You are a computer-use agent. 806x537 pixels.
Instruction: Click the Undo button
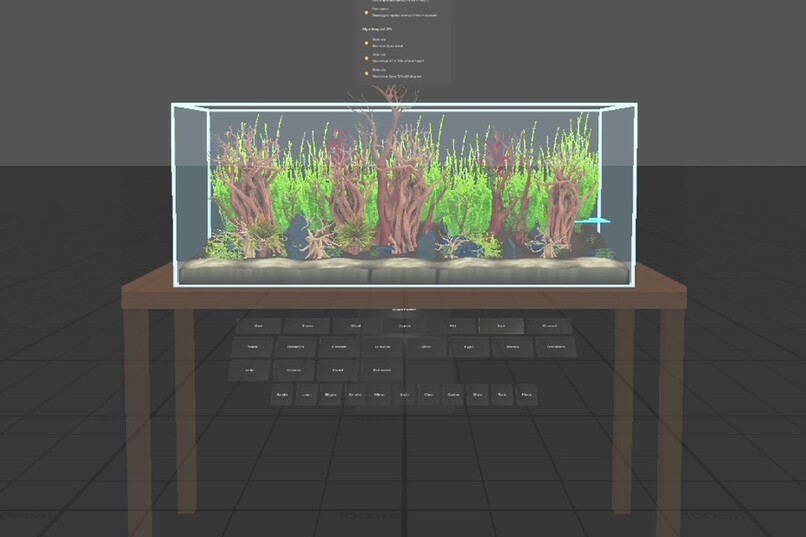(x=404, y=395)
